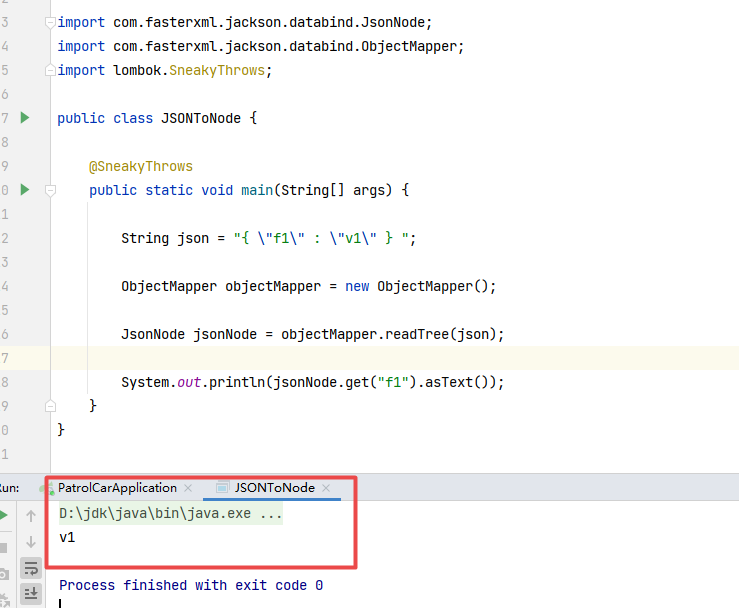Click the 'String json' assignment line
This screenshot has height=608, width=739.
coord(269,238)
